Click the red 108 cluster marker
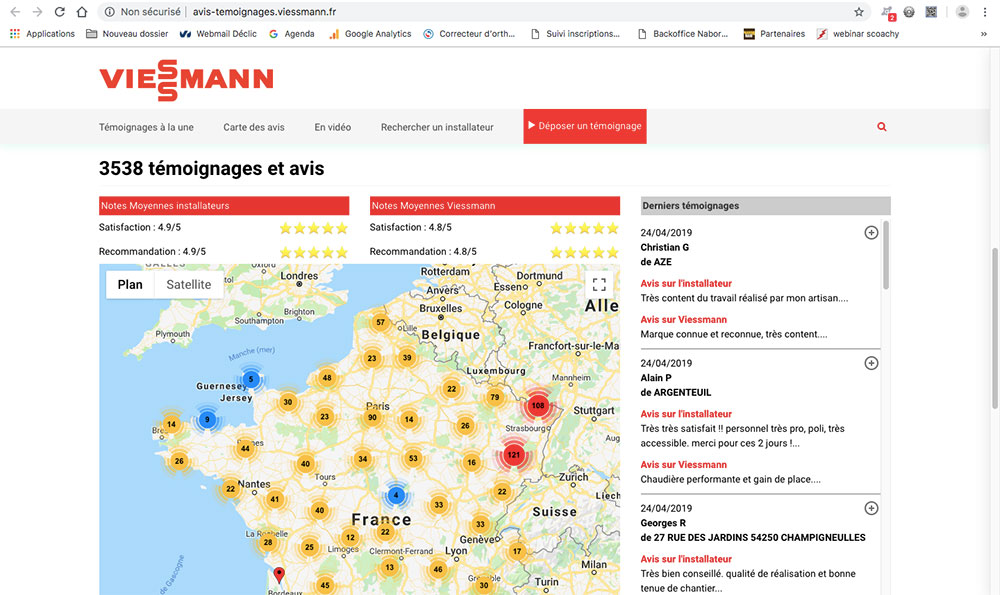The height and width of the screenshot is (595, 1000). (538, 406)
